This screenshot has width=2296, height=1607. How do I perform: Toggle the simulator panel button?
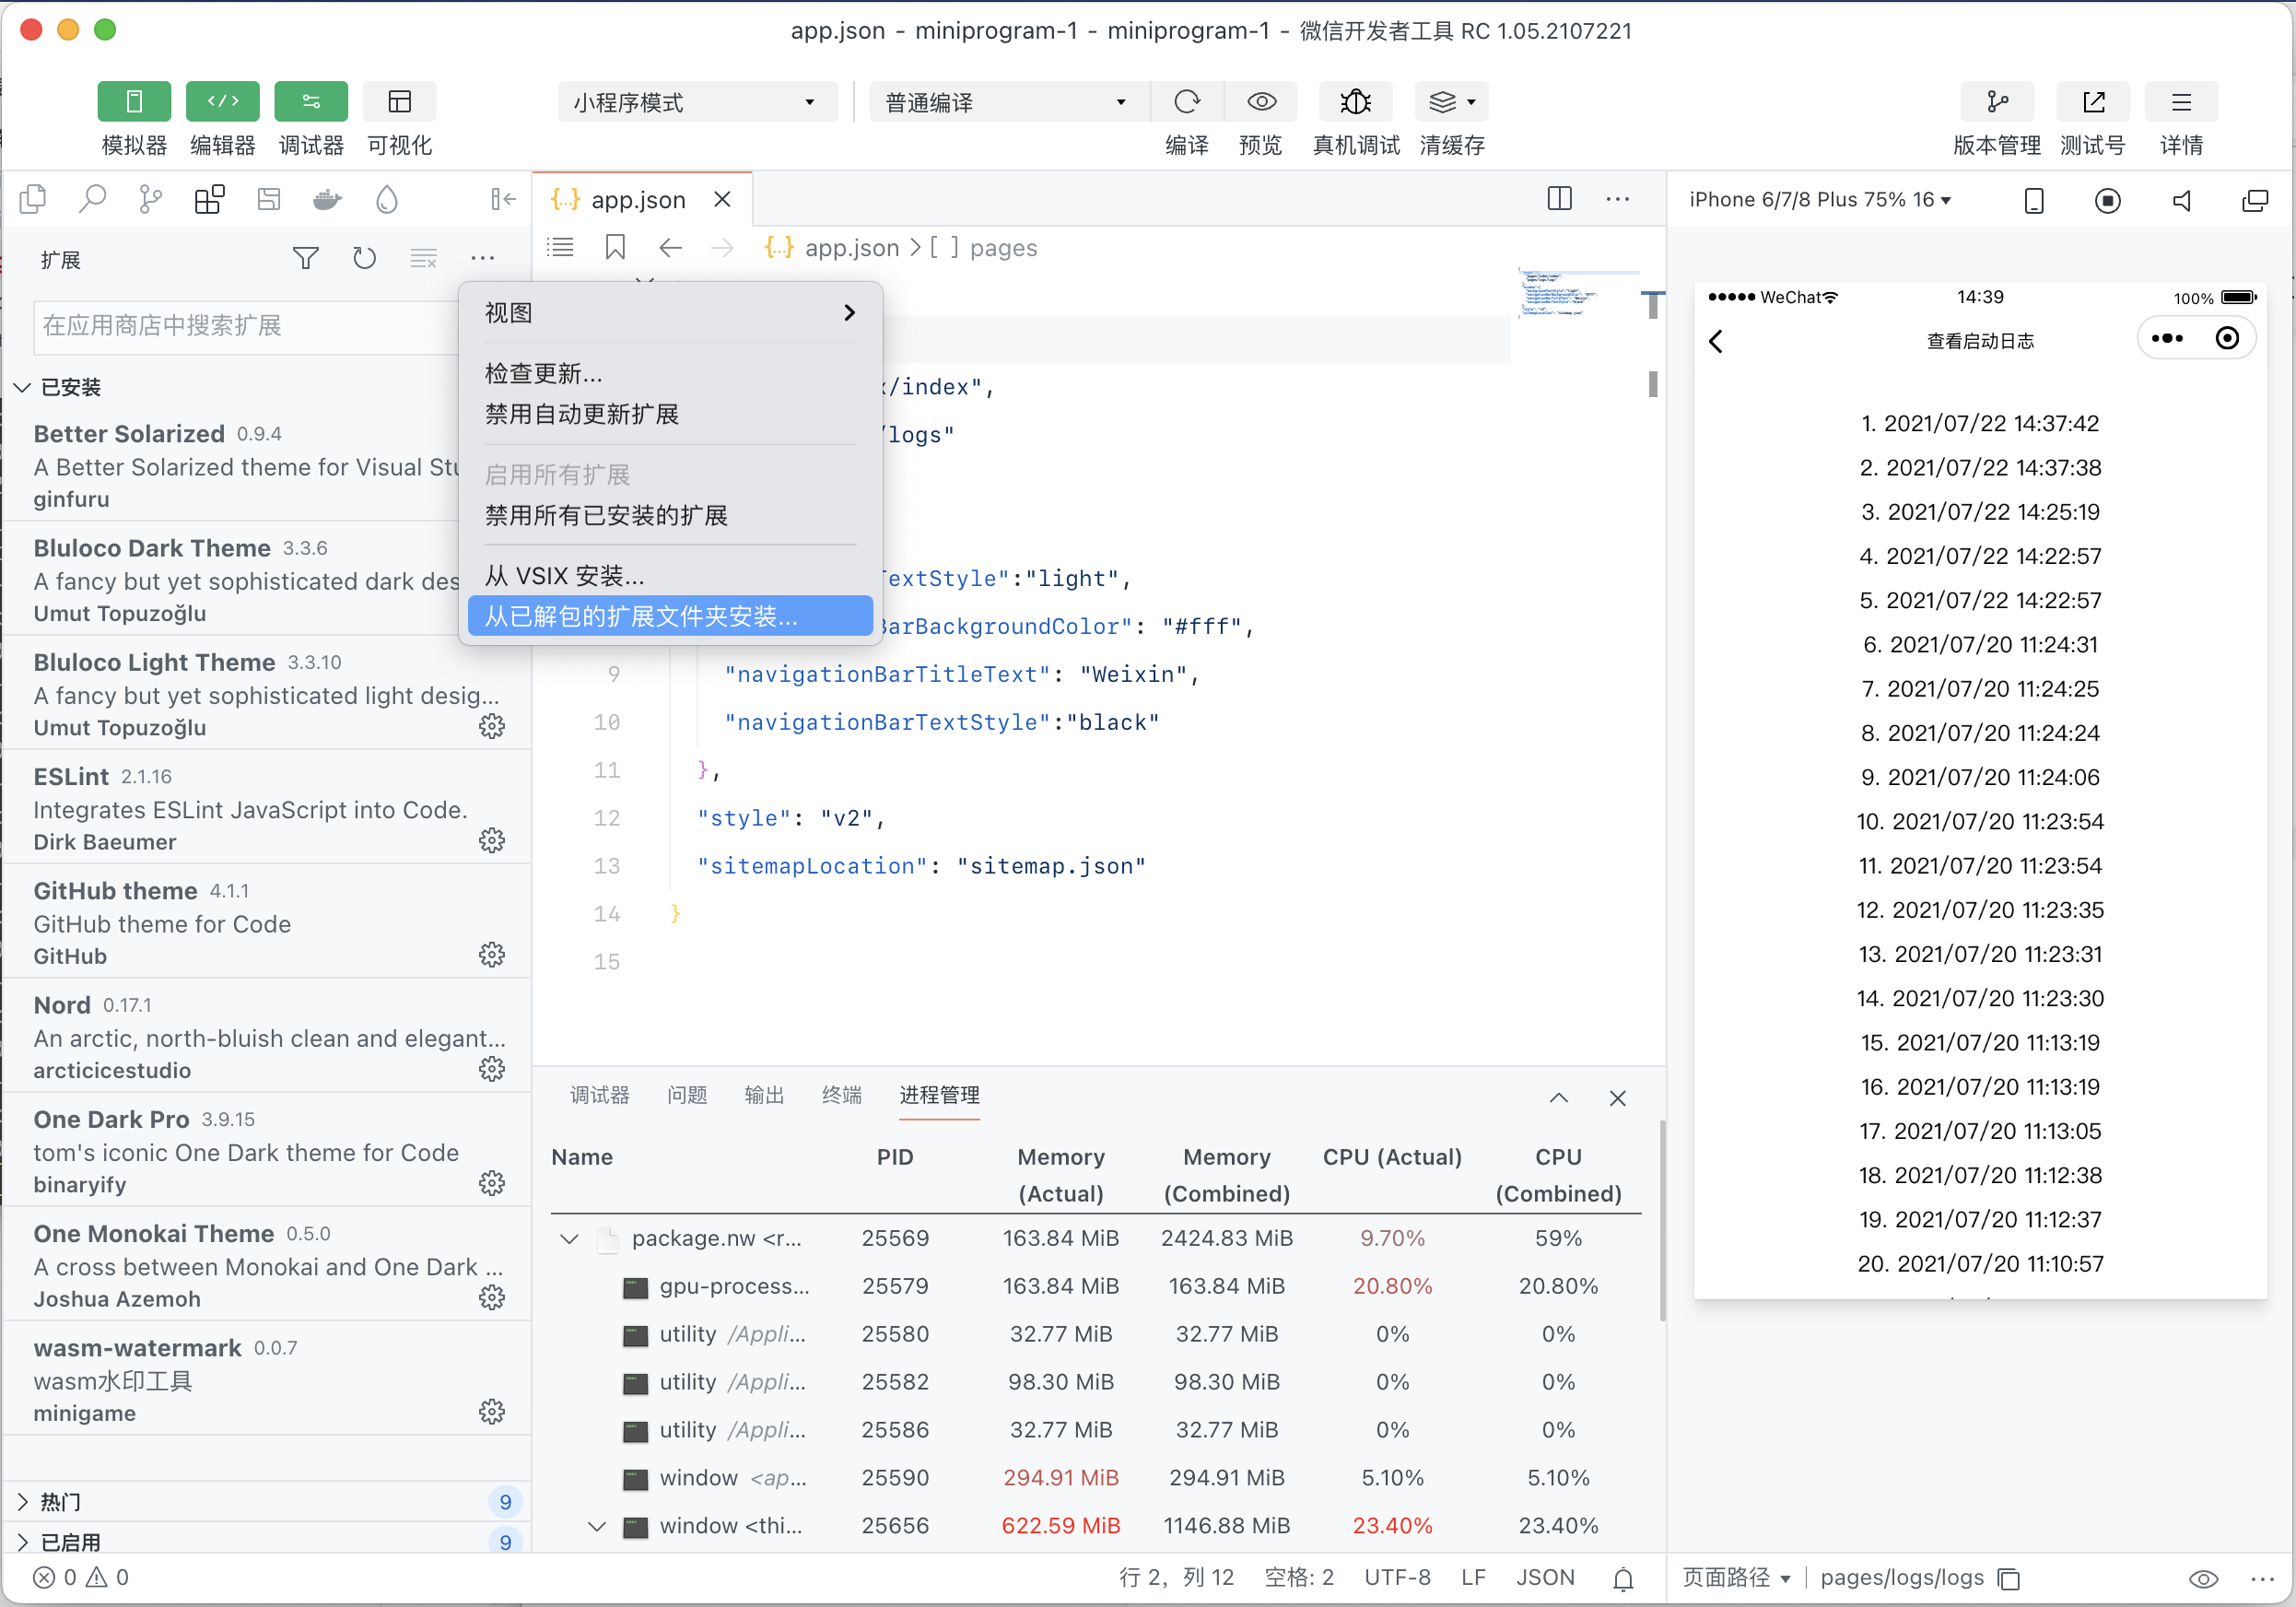point(134,102)
